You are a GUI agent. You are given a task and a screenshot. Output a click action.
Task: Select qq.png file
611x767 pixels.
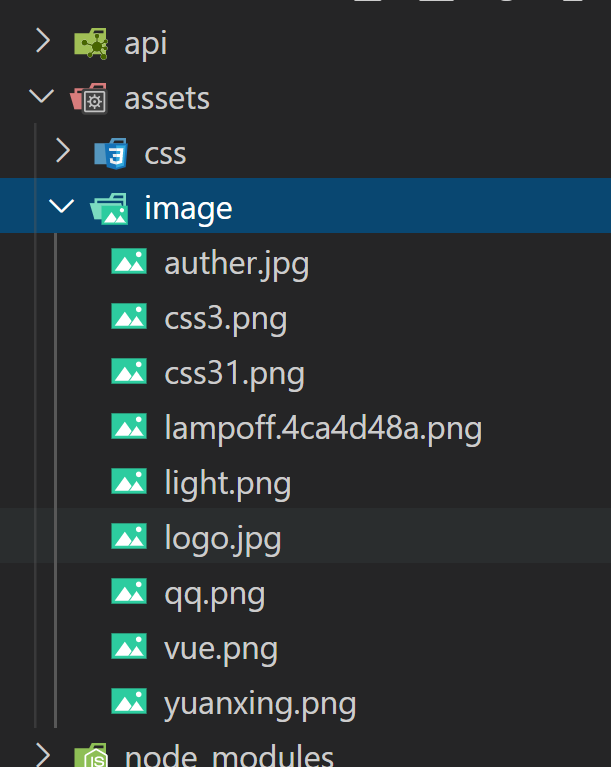click(x=215, y=595)
